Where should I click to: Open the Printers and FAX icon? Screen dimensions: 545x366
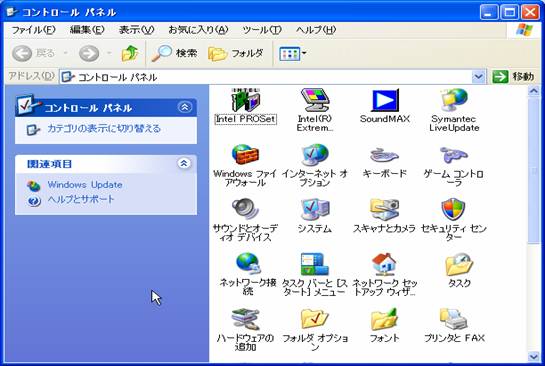(454, 319)
